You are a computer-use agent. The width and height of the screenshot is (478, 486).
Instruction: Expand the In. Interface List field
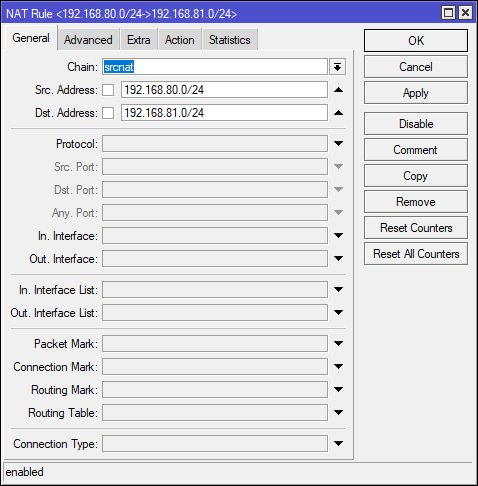[x=338, y=290]
